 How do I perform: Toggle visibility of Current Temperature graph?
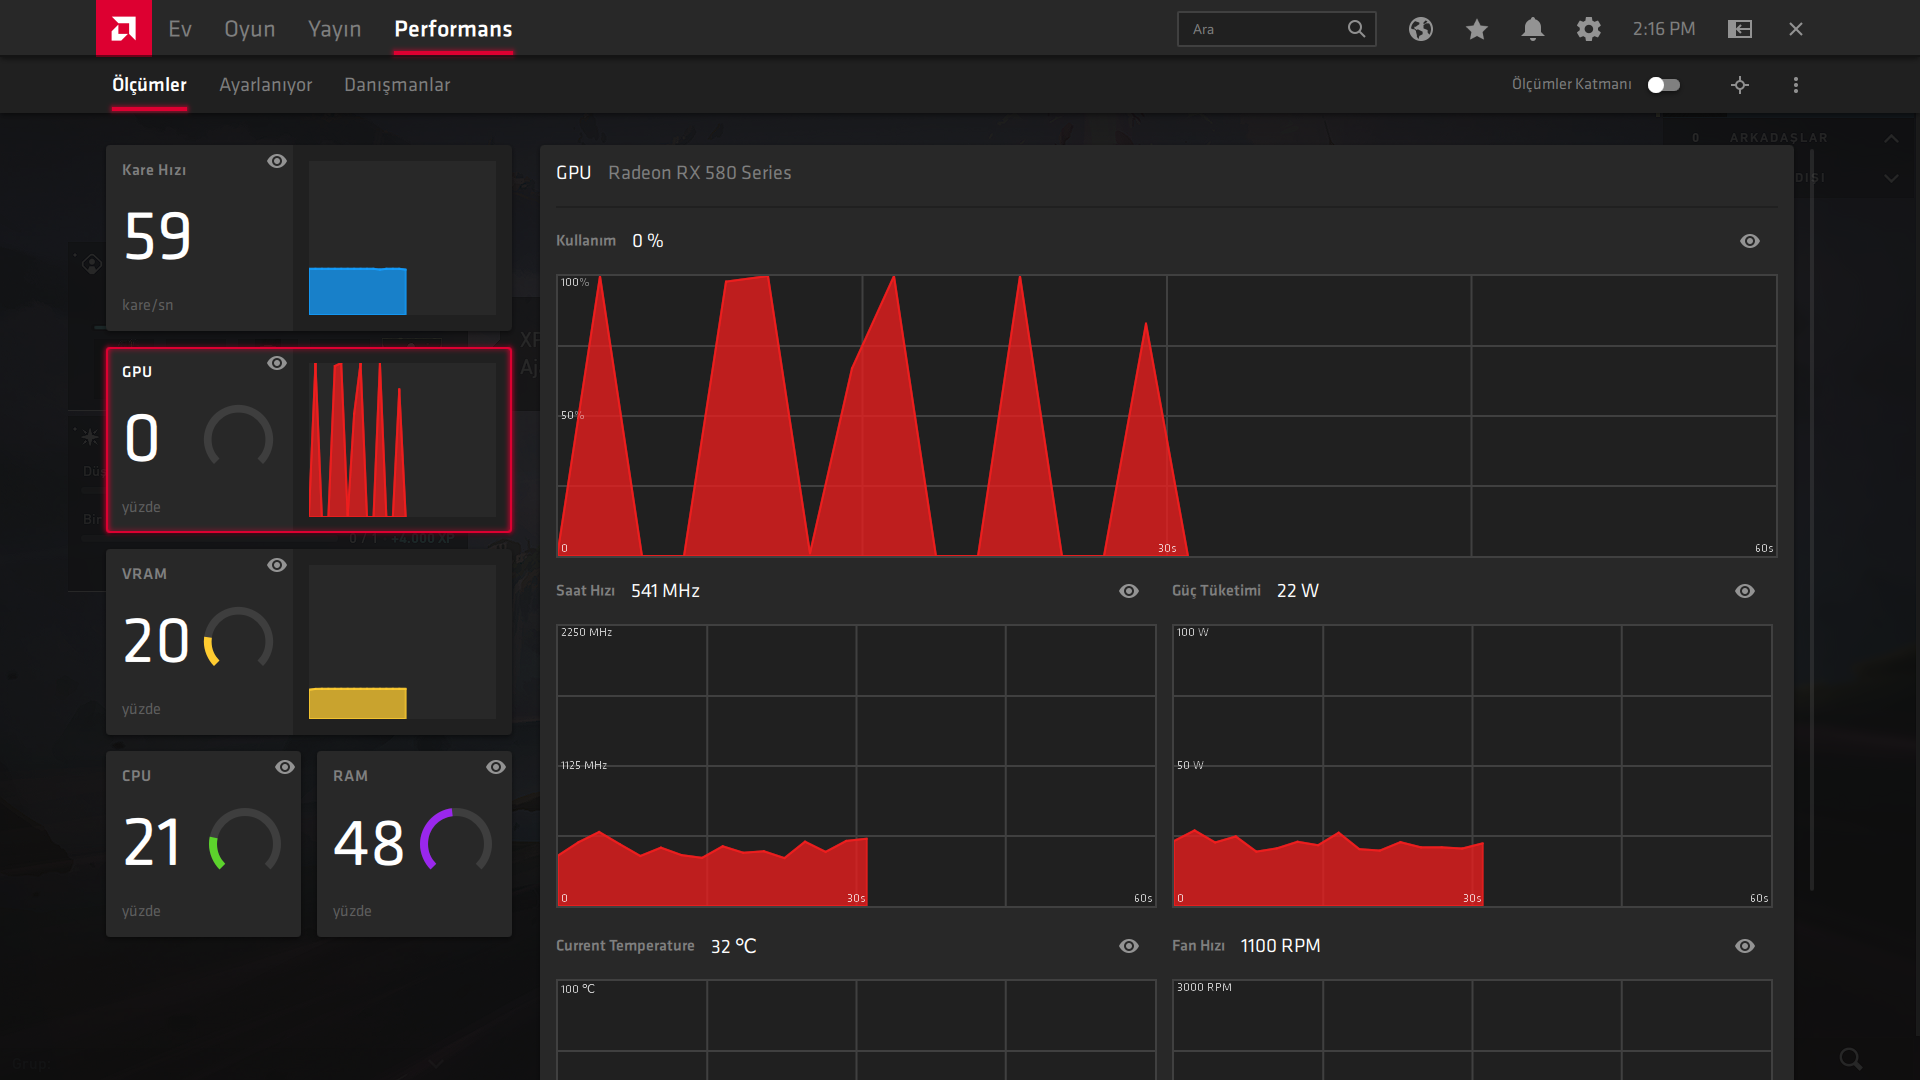[x=1129, y=946]
